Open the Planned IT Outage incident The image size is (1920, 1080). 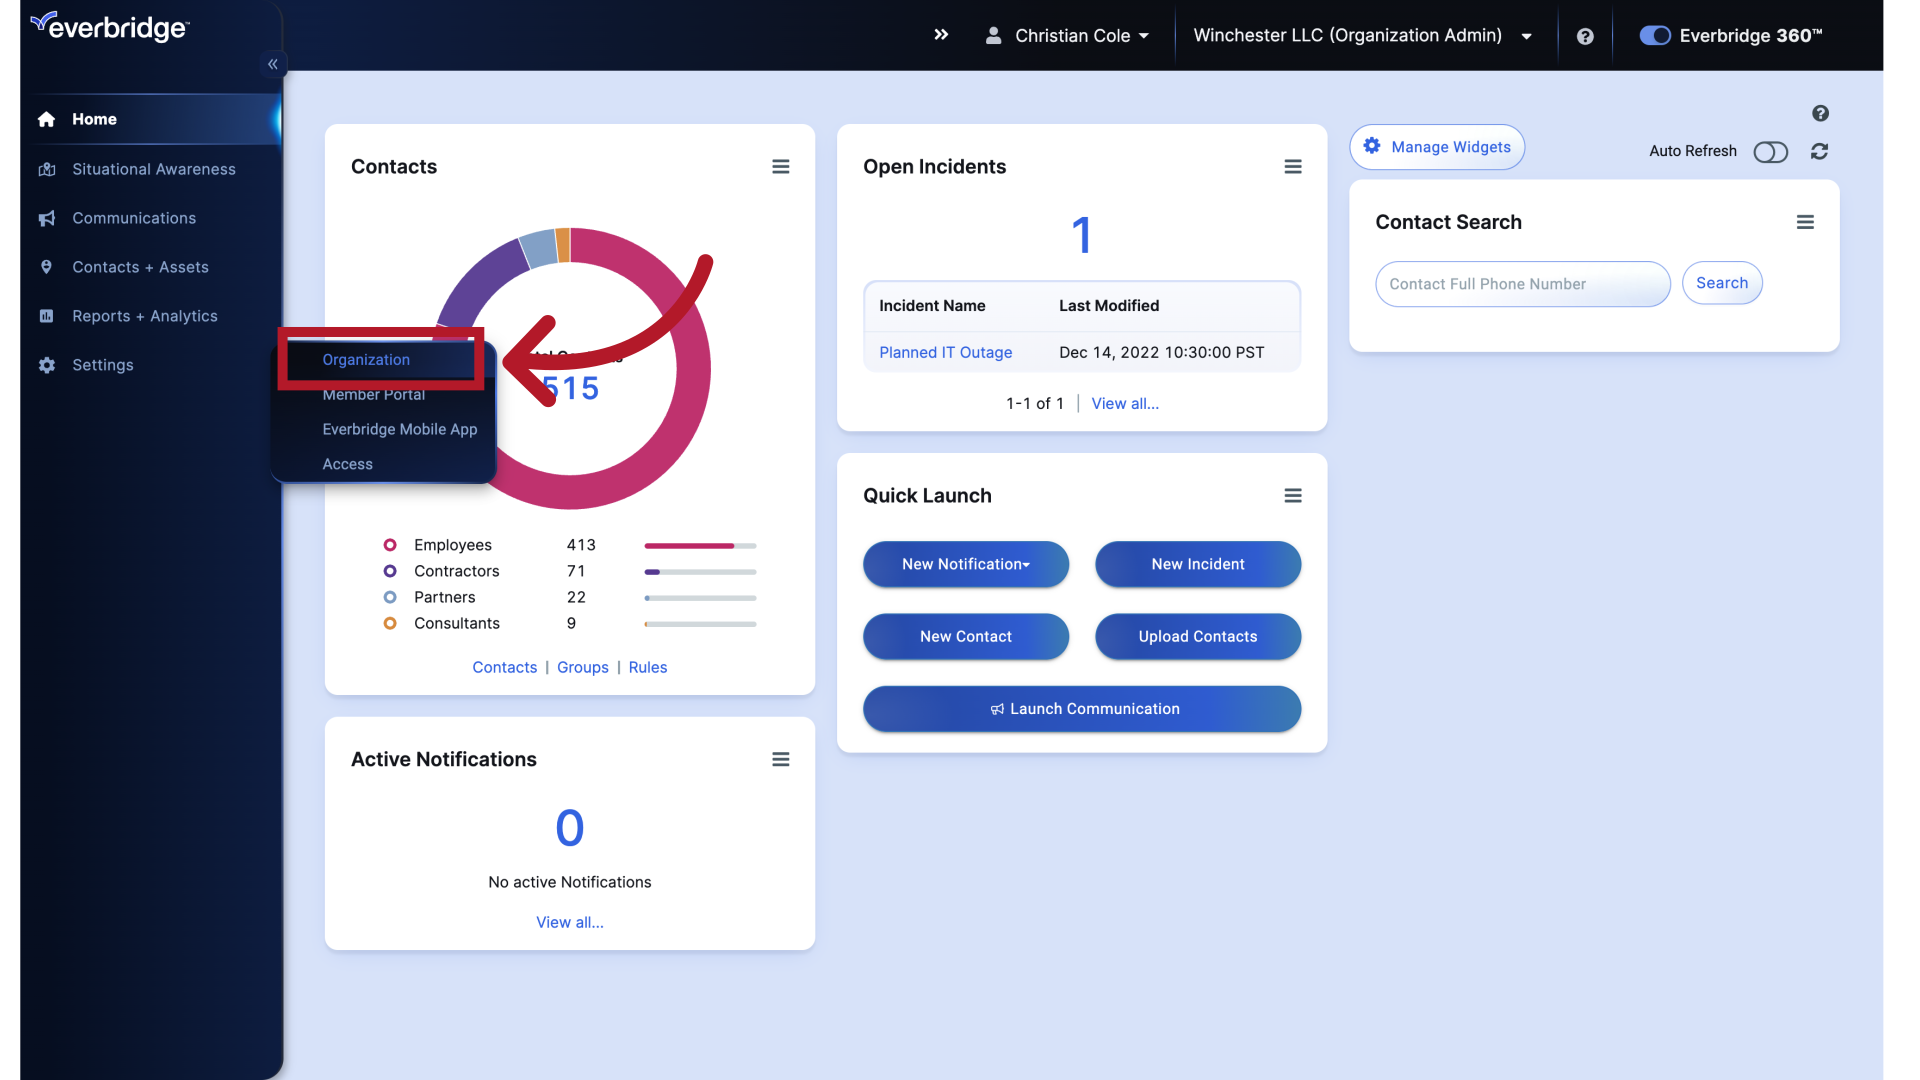pyautogui.click(x=945, y=352)
